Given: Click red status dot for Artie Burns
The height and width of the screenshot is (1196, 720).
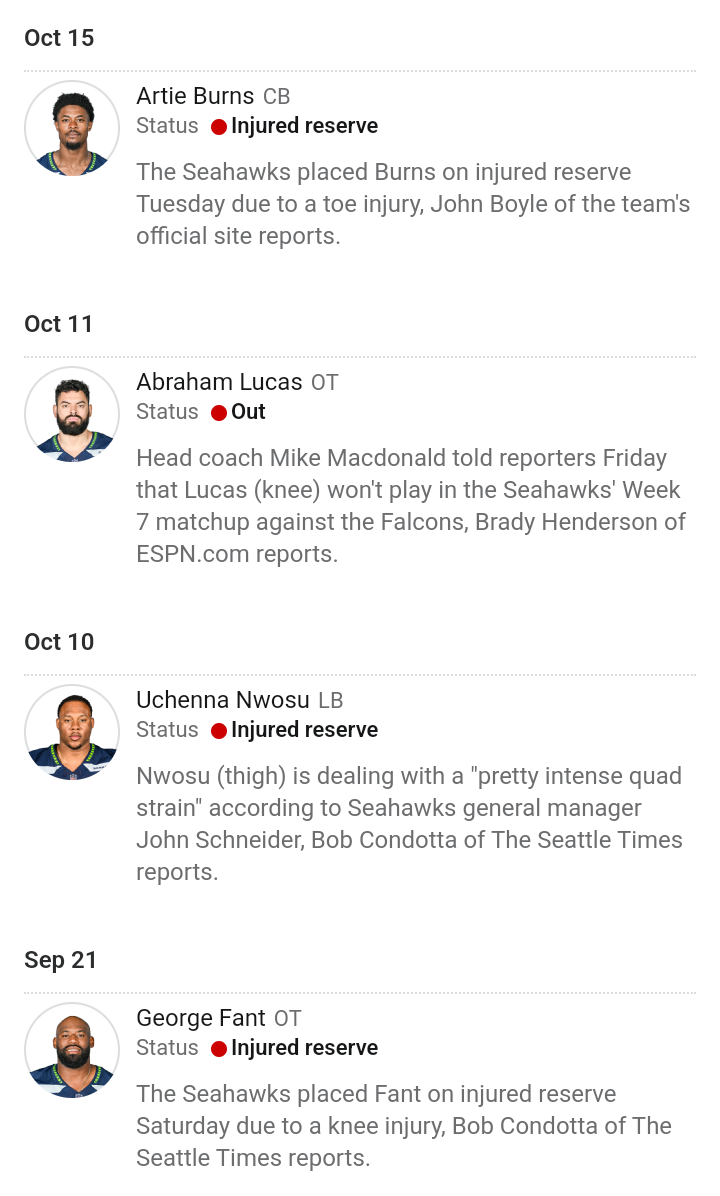Looking at the screenshot, I should click(219, 127).
